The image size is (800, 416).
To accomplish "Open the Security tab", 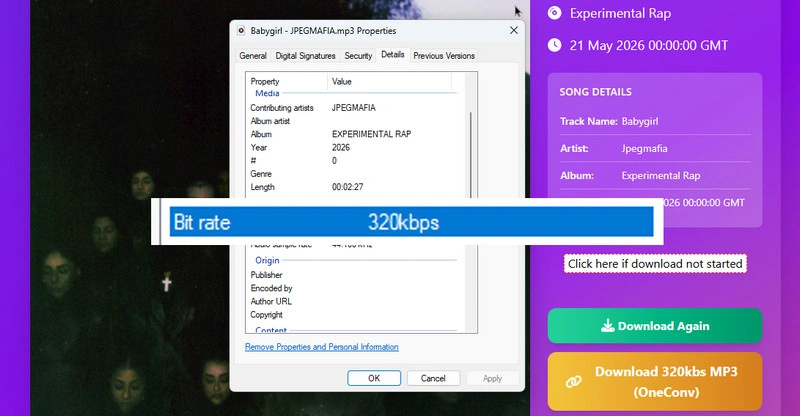I will tap(358, 56).
